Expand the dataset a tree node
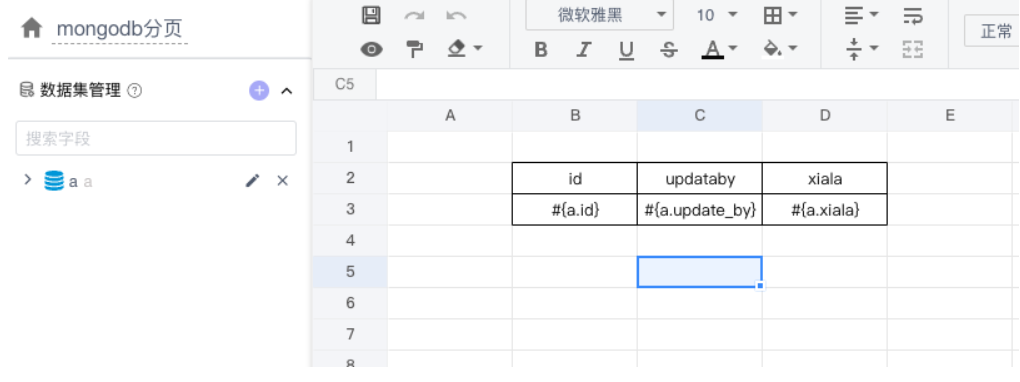This screenshot has height=382, width=1020. (27, 179)
